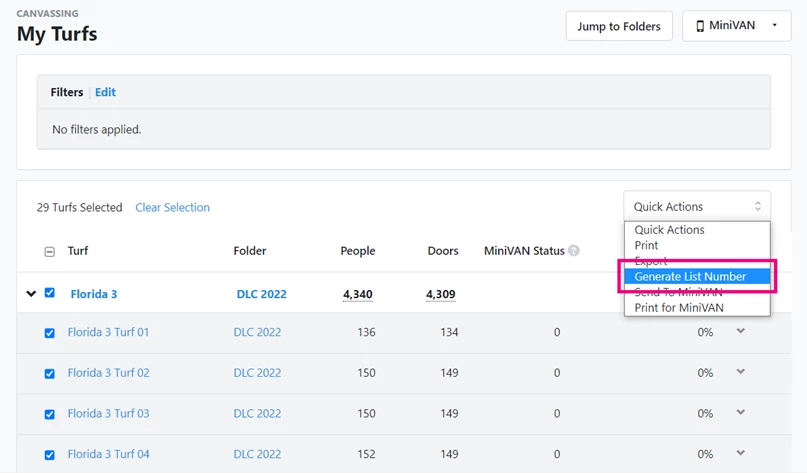Uncheck the Florida 3 parent checkbox
Viewport: 807px width, 473px height.
click(49, 293)
